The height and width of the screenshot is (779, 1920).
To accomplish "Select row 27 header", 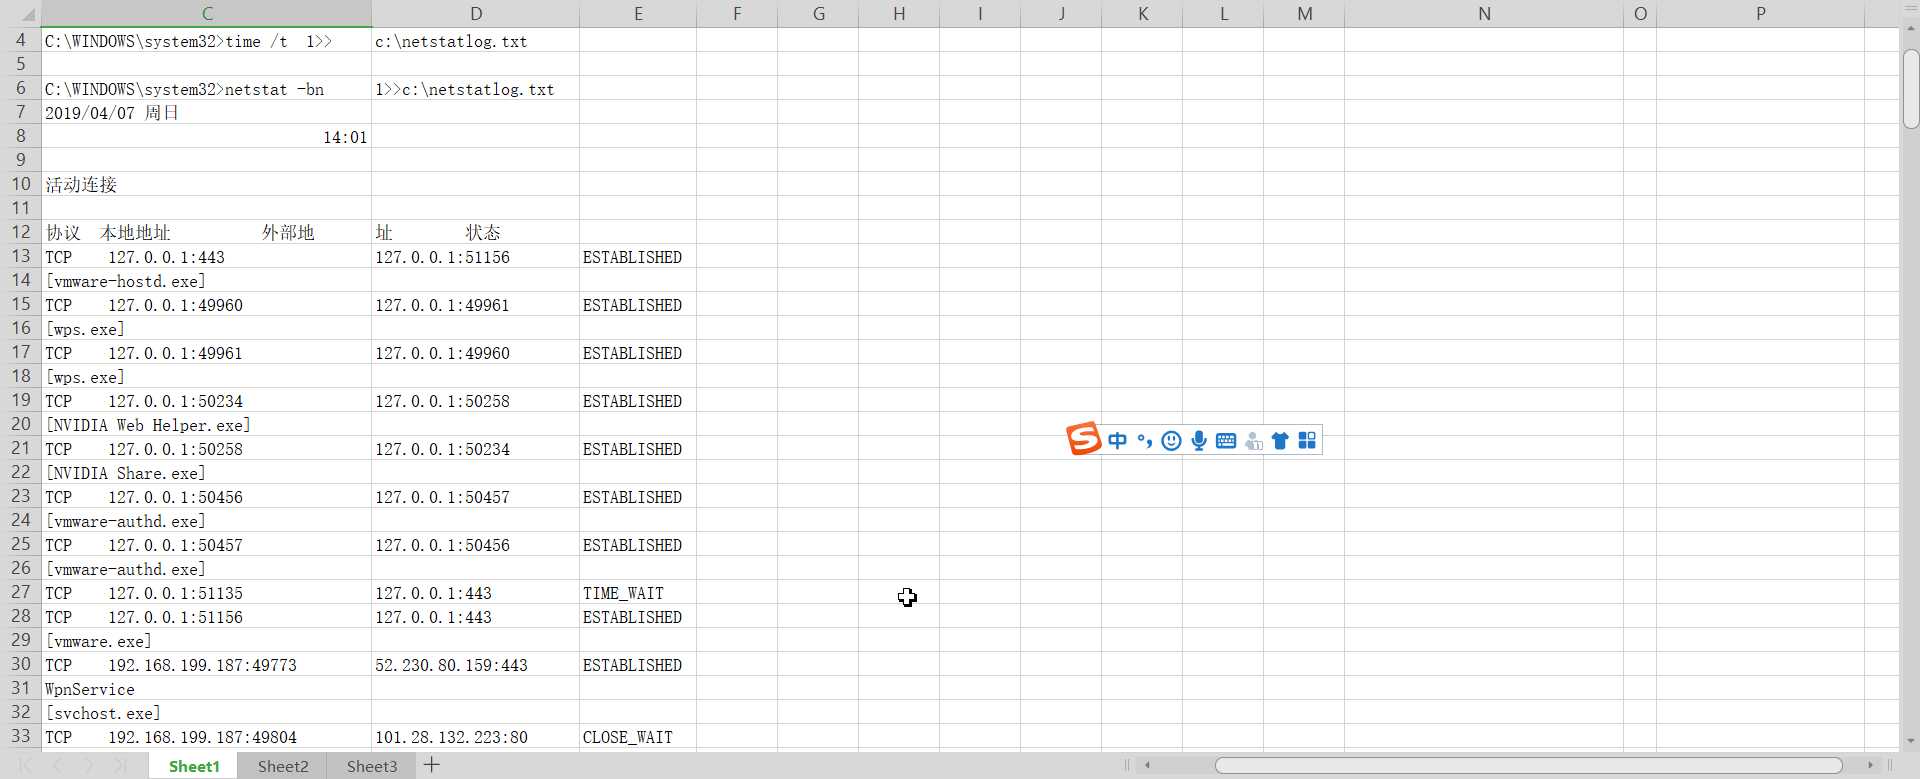I will (x=21, y=592).
